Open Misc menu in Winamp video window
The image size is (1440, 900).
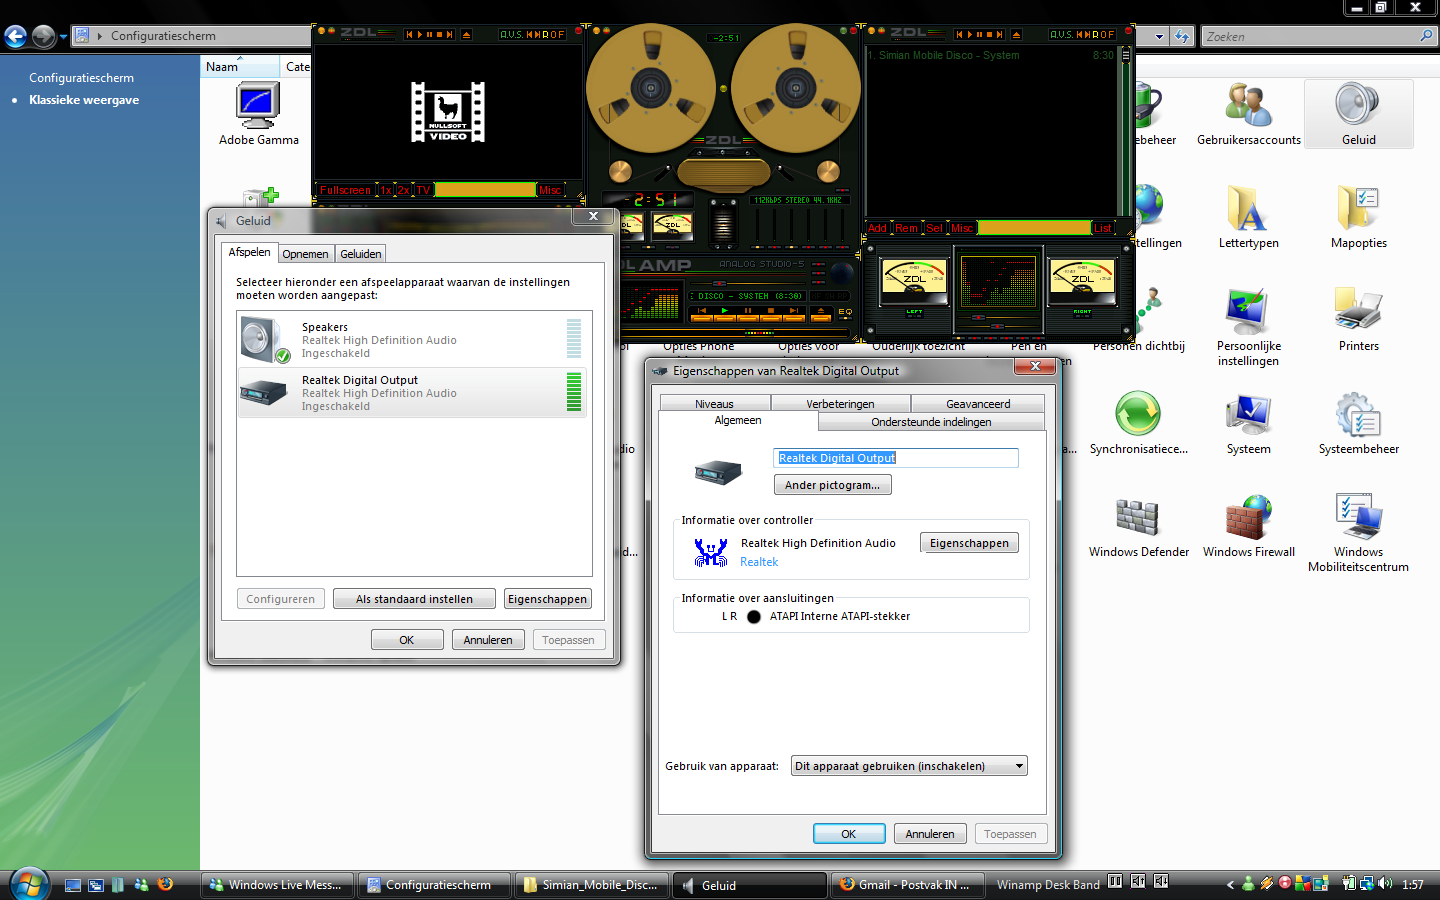pyautogui.click(x=550, y=190)
